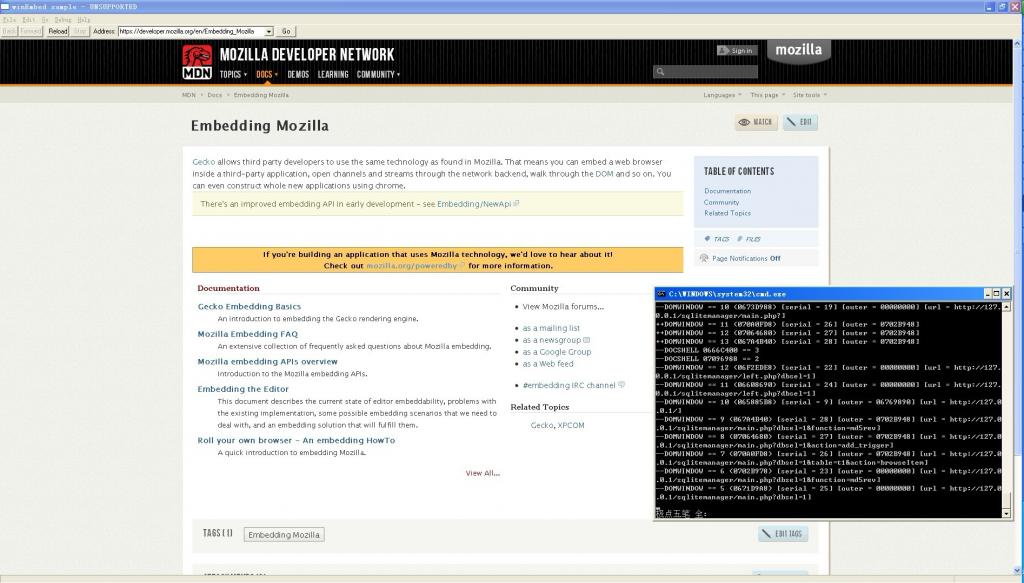Open the address bar history dropdown arrow
This screenshot has height=583, width=1024.
[x=269, y=31]
